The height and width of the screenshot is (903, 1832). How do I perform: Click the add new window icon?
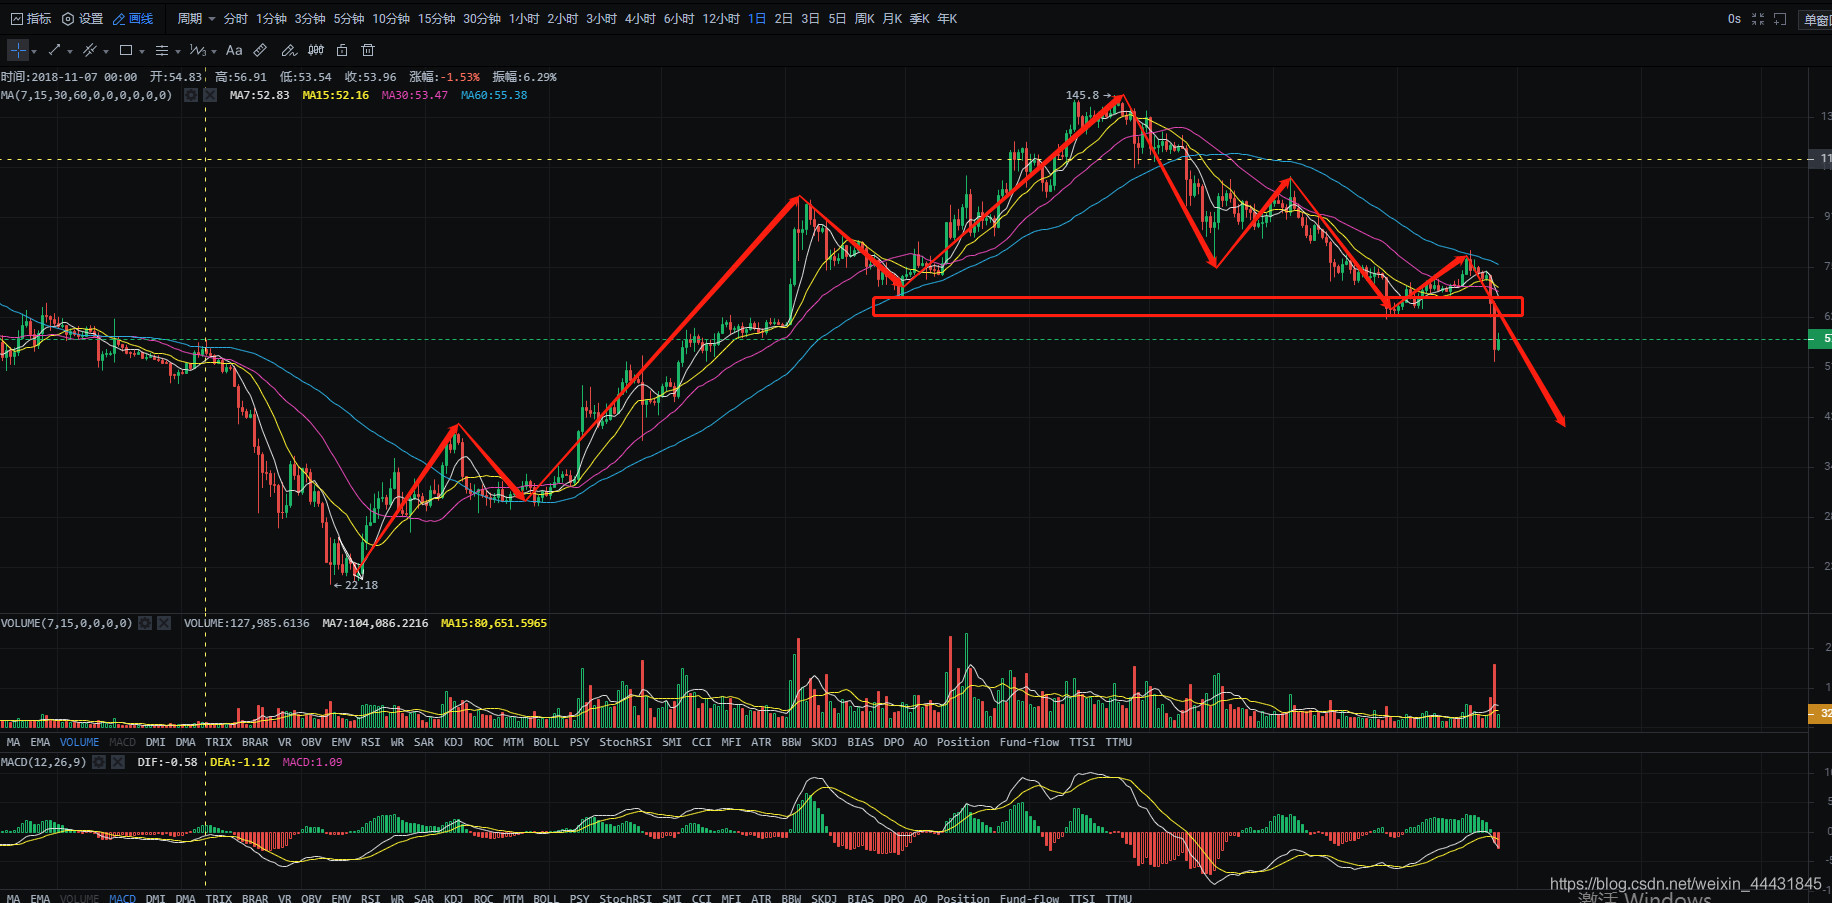tap(1780, 19)
